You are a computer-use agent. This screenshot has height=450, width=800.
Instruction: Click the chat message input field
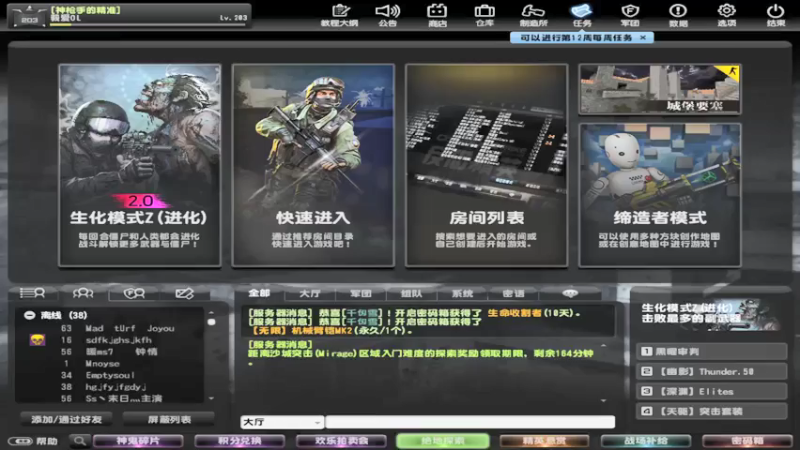click(x=470, y=422)
